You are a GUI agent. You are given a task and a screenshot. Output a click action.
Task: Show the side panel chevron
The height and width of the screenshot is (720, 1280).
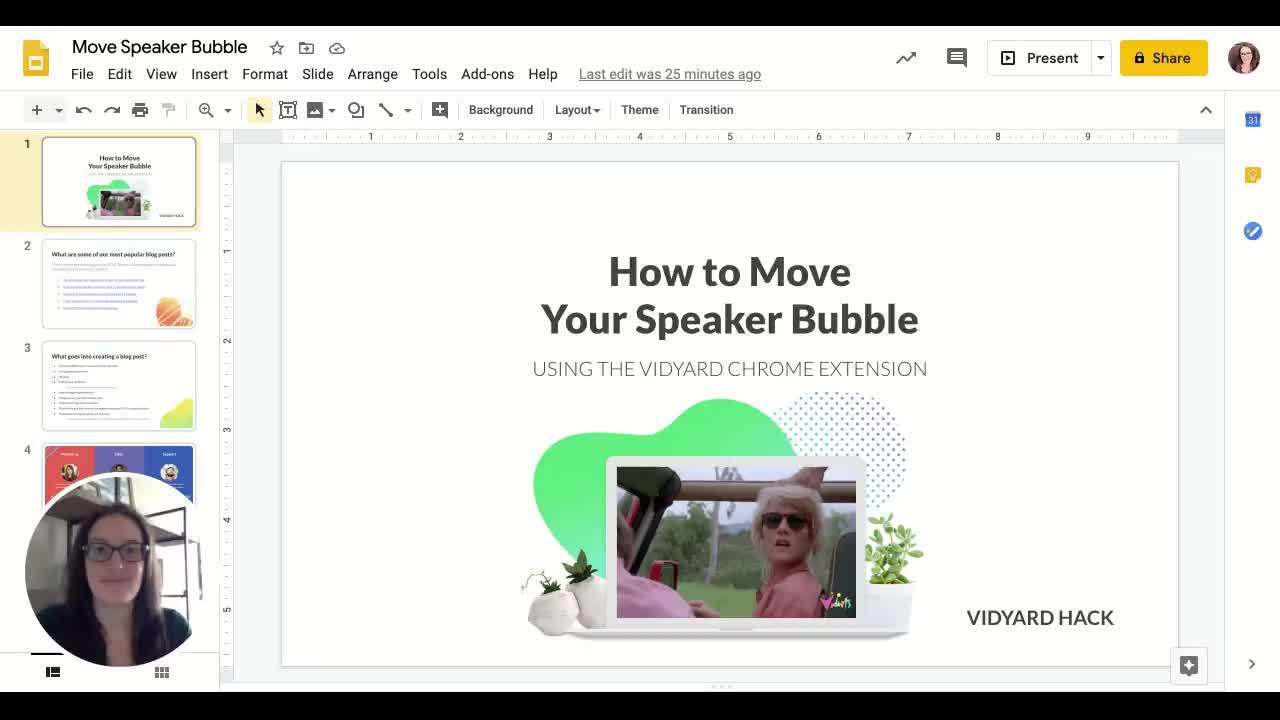(x=1252, y=664)
